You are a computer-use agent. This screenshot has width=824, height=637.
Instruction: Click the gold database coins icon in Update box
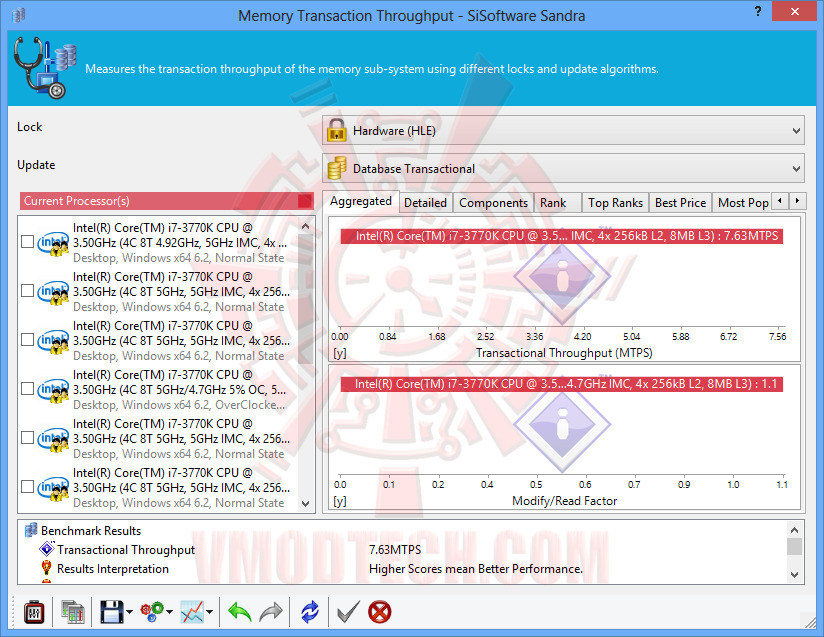[x=336, y=168]
